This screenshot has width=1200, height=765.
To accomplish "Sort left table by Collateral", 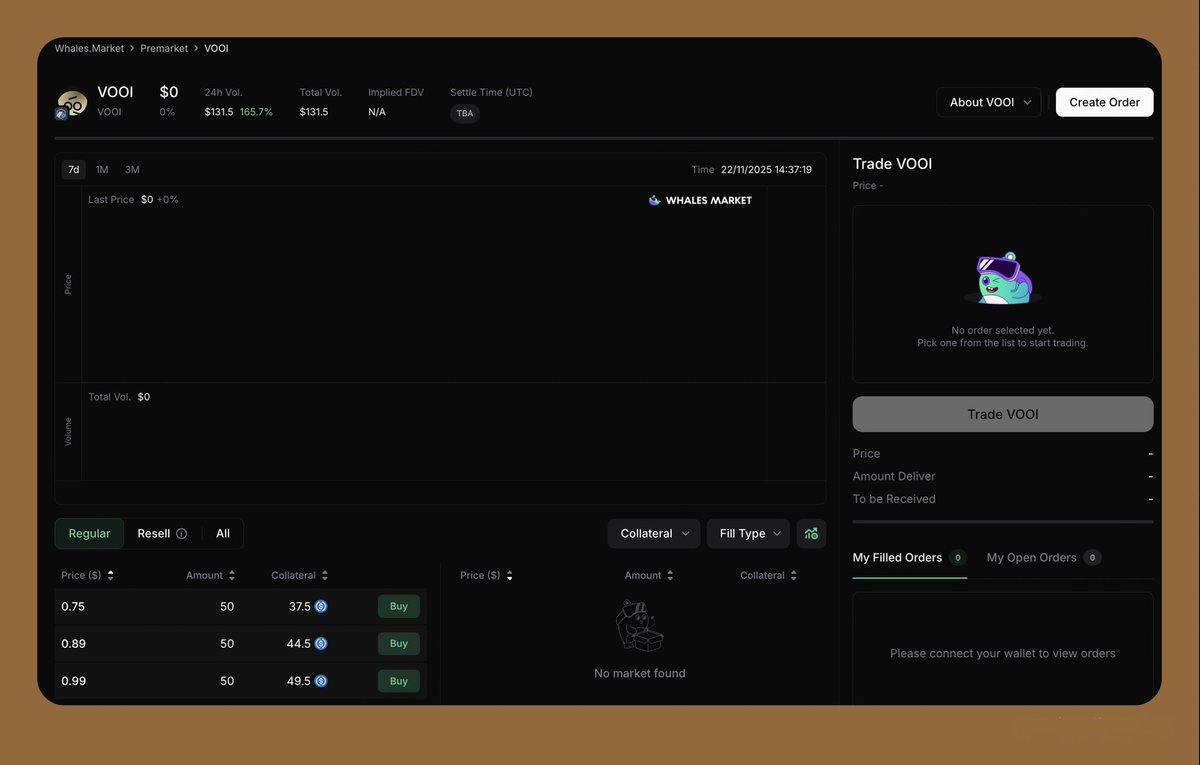I will tap(300, 576).
